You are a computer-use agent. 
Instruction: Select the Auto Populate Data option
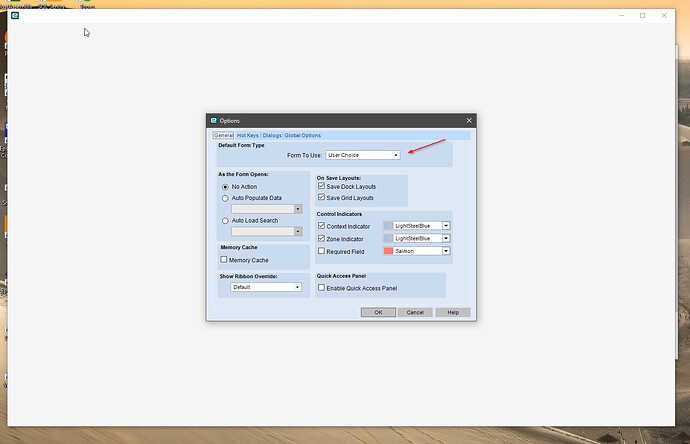tap(225, 198)
